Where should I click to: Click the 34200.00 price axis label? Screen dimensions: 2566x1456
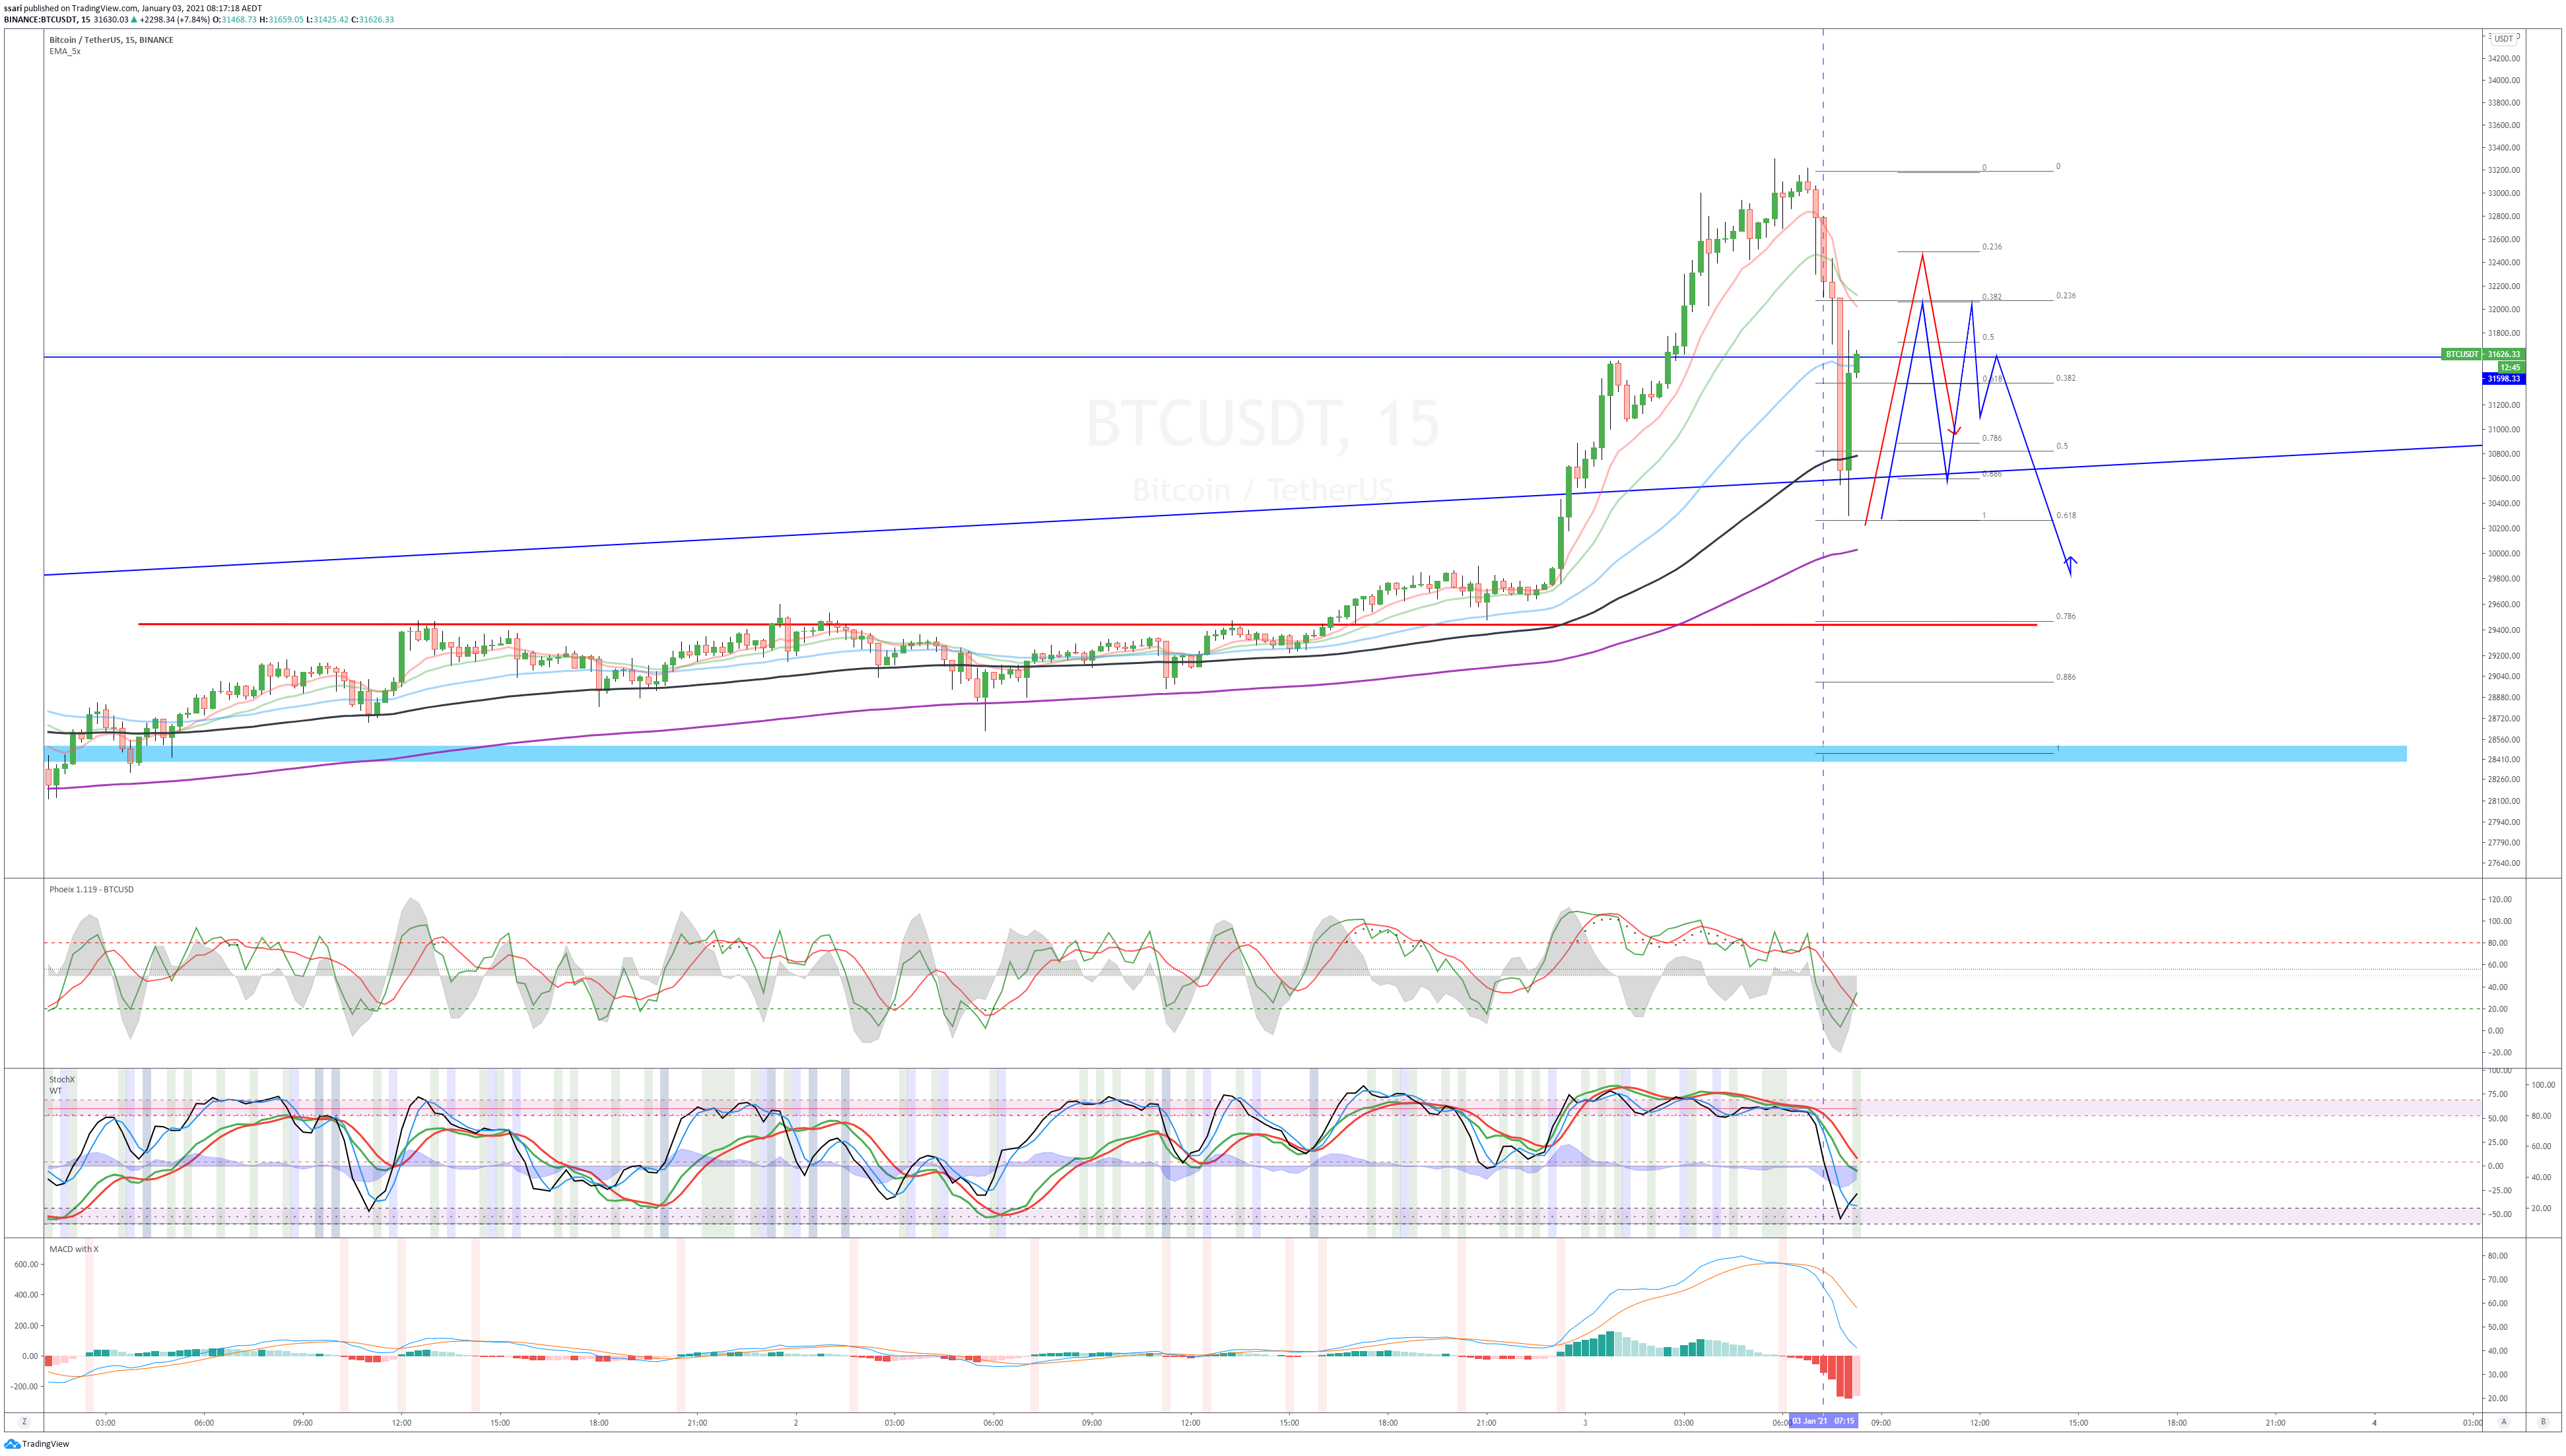pyautogui.click(x=2504, y=58)
